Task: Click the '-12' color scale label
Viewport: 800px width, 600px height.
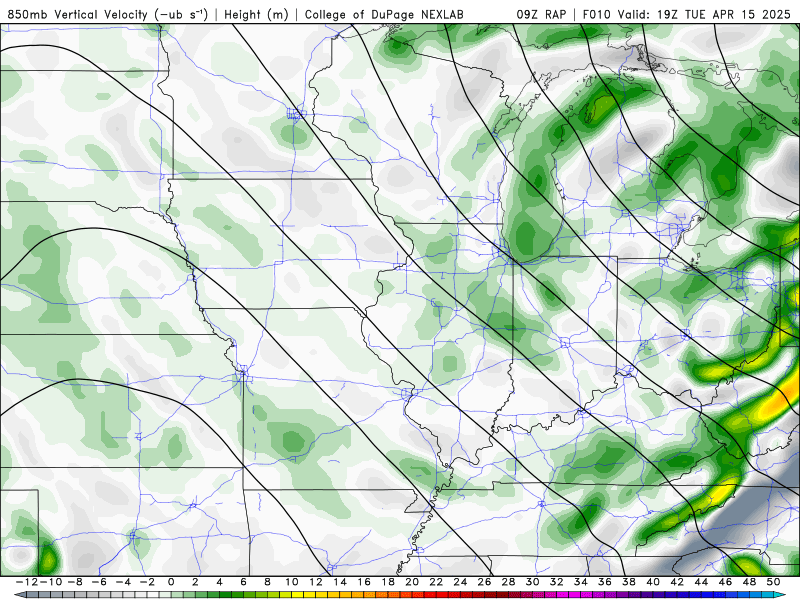Action: coord(26,582)
